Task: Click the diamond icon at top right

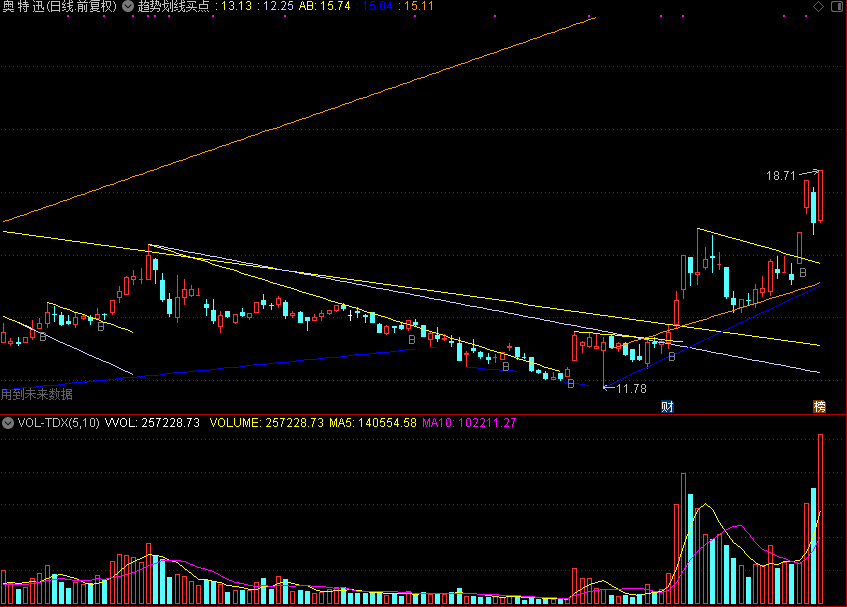Action: 818,6
